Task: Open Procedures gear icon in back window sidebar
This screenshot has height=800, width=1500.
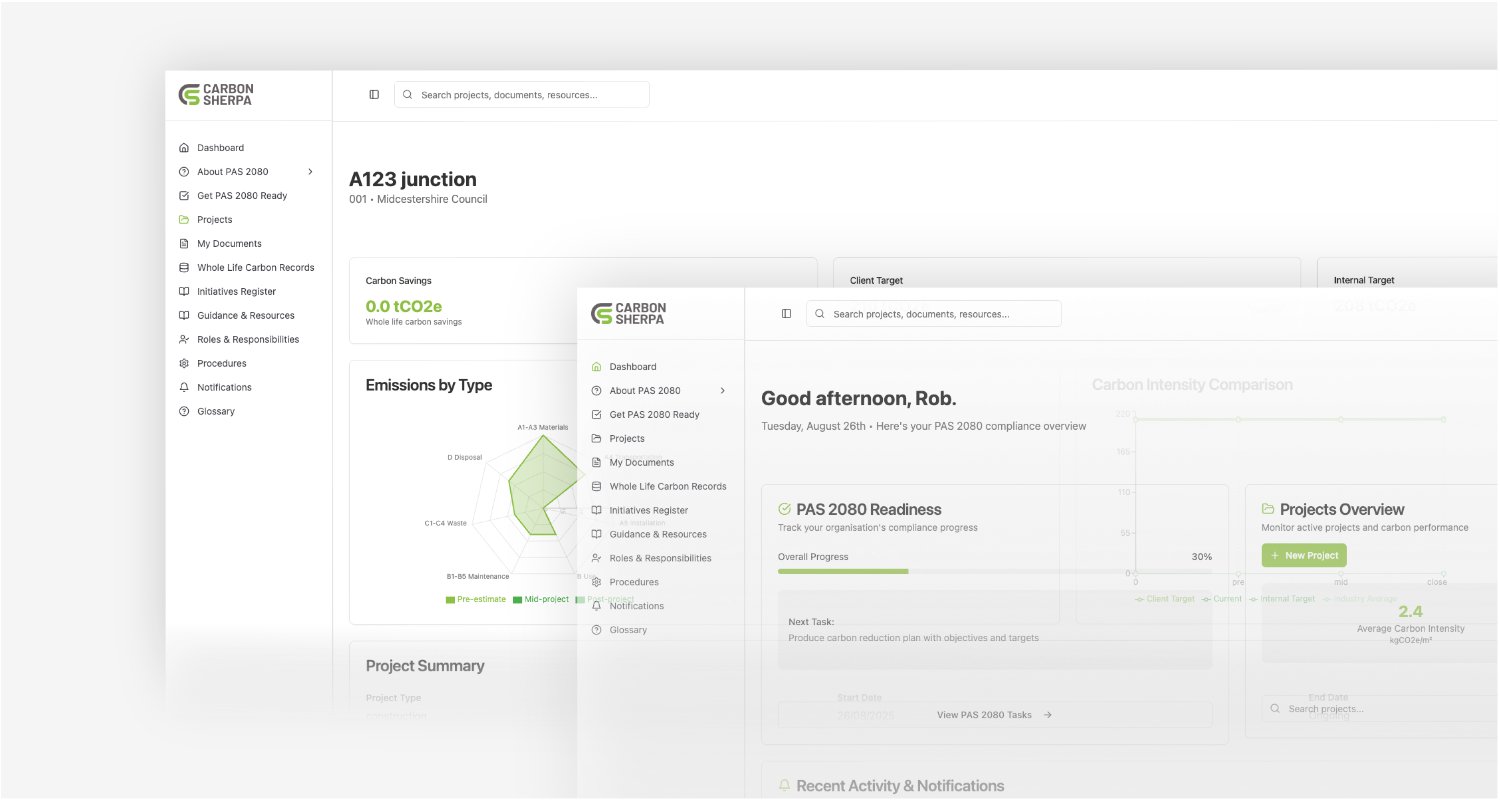Action: tap(184, 364)
